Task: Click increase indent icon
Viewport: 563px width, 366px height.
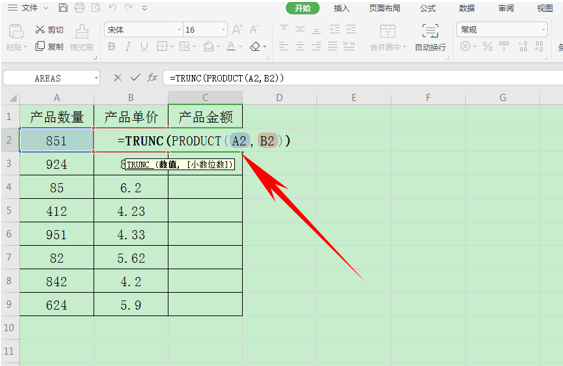Action: [x=351, y=29]
